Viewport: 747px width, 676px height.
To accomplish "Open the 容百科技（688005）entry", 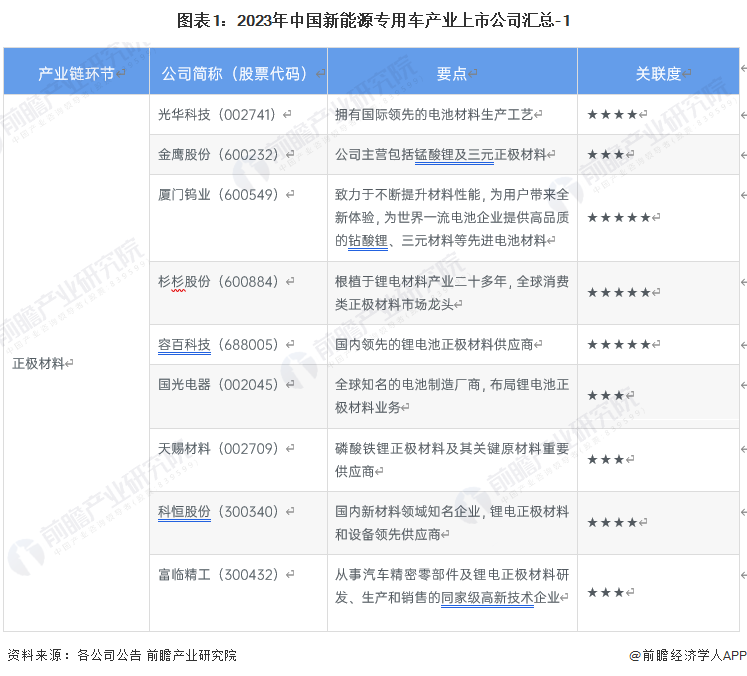I will 217,345.
